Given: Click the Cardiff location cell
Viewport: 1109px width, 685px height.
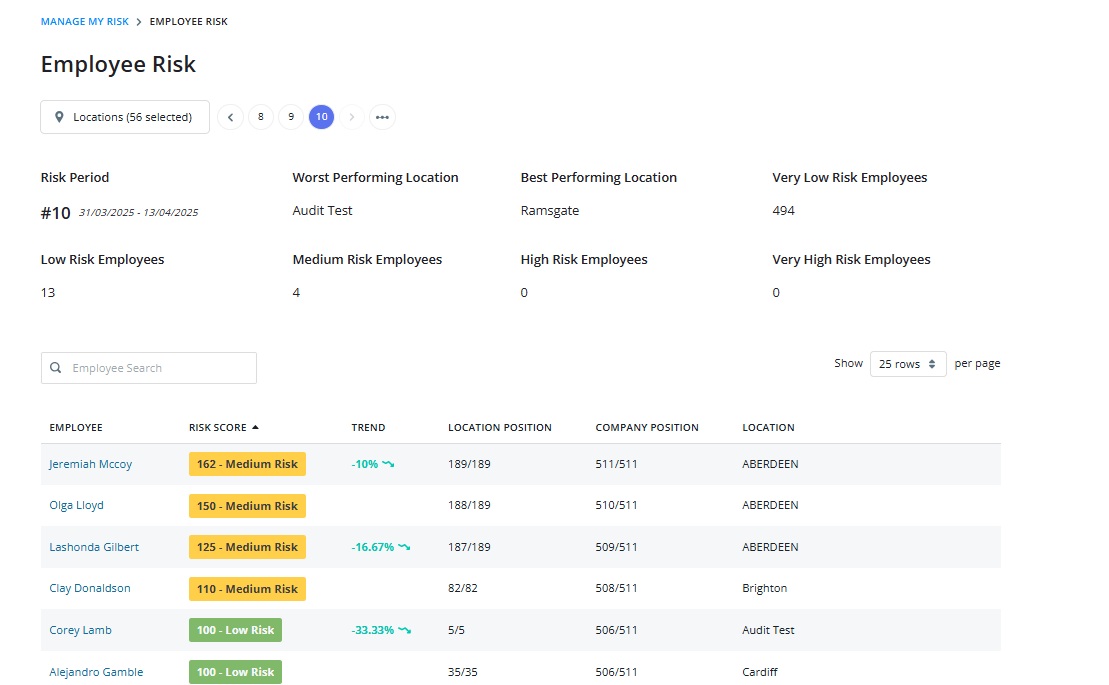Looking at the screenshot, I should [x=760, y=672].
